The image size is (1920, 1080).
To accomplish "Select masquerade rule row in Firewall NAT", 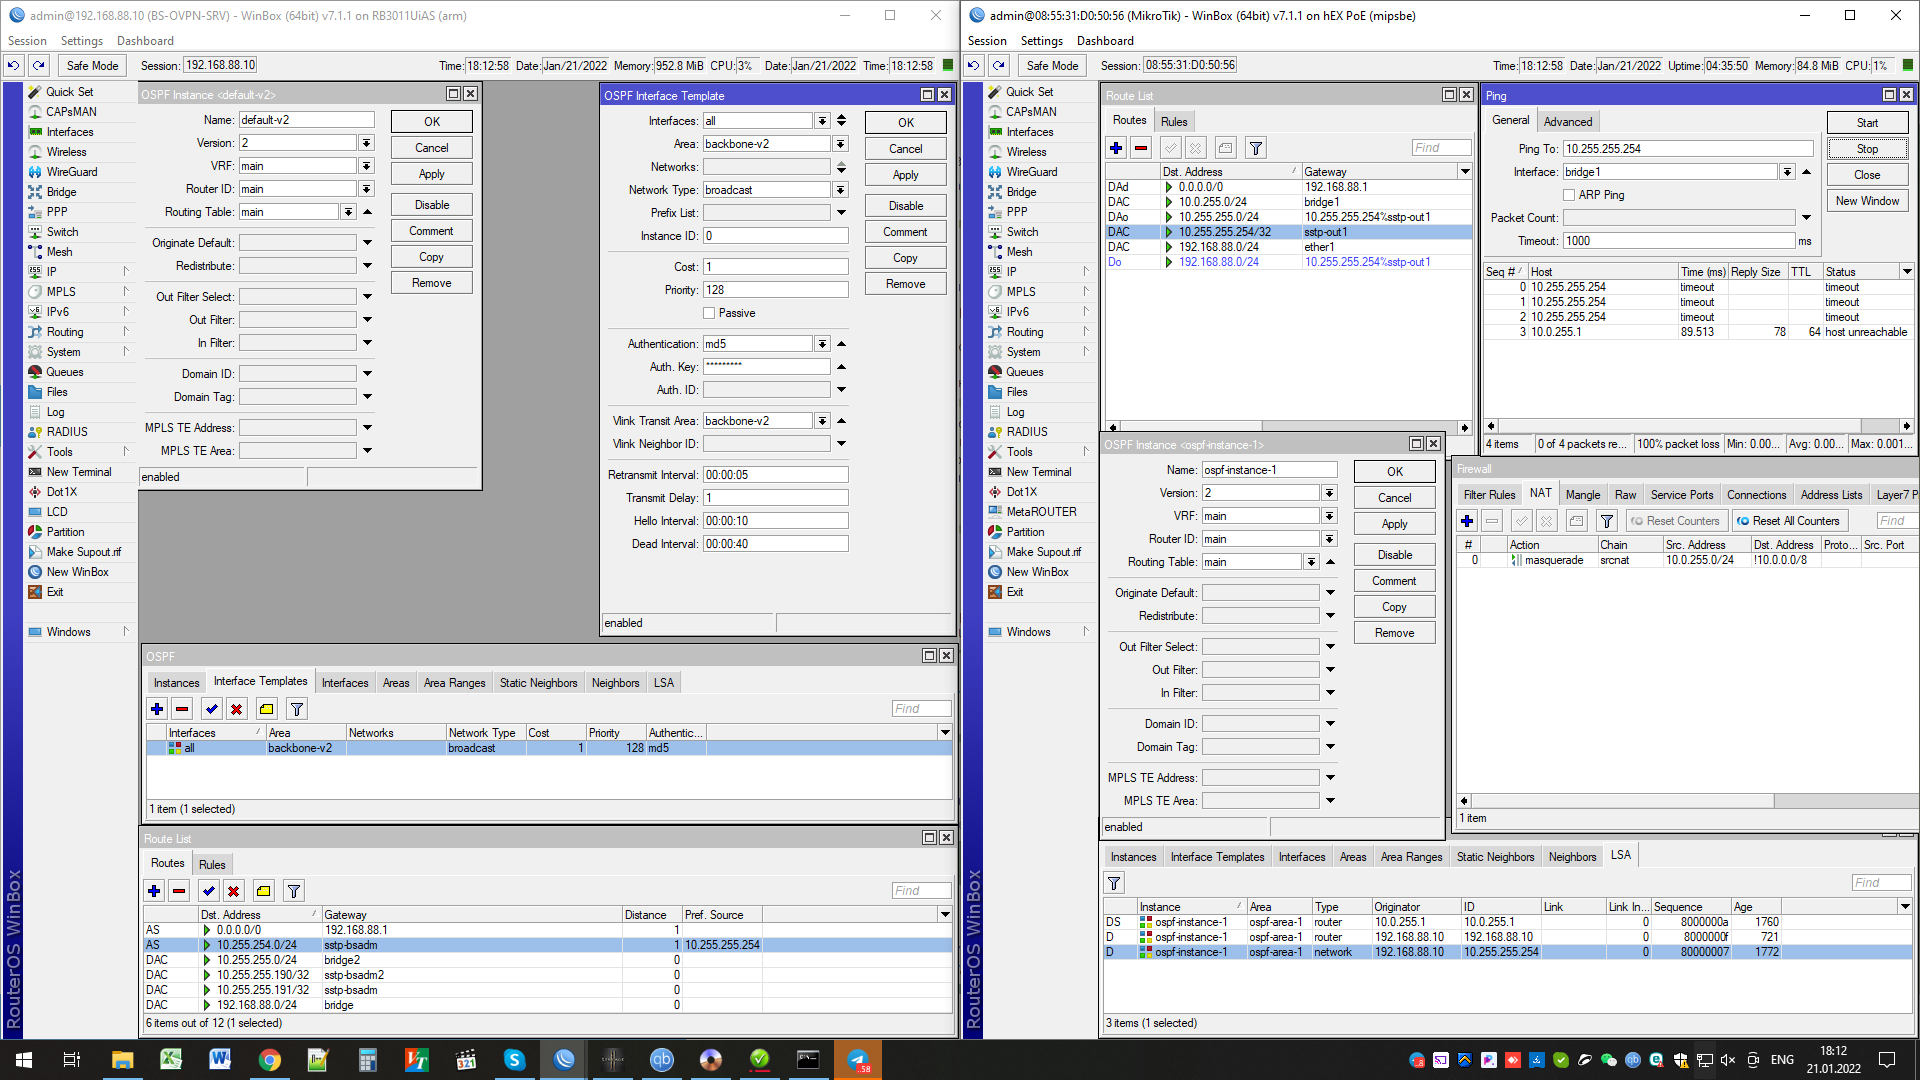I will pyautogui.click(x=1687, y=560).
